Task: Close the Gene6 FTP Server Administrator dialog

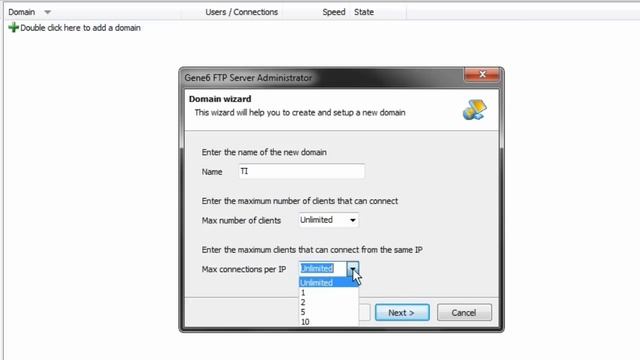Action: 482,75
